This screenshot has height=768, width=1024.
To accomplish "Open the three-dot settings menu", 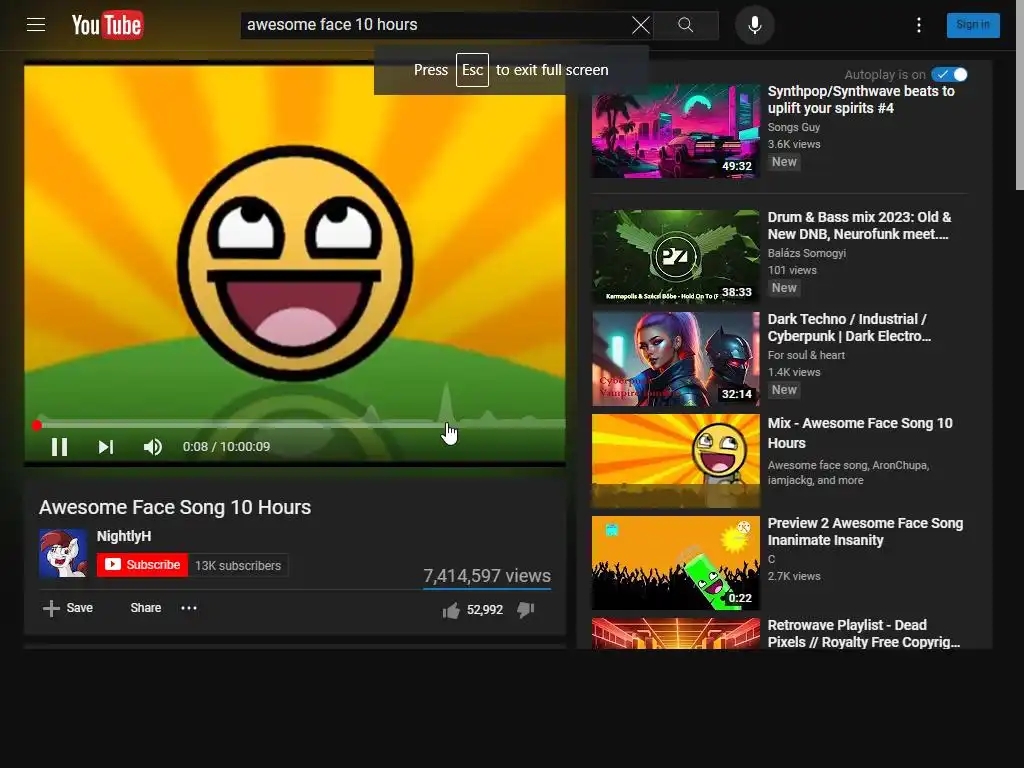I will (x=919, y=25).
